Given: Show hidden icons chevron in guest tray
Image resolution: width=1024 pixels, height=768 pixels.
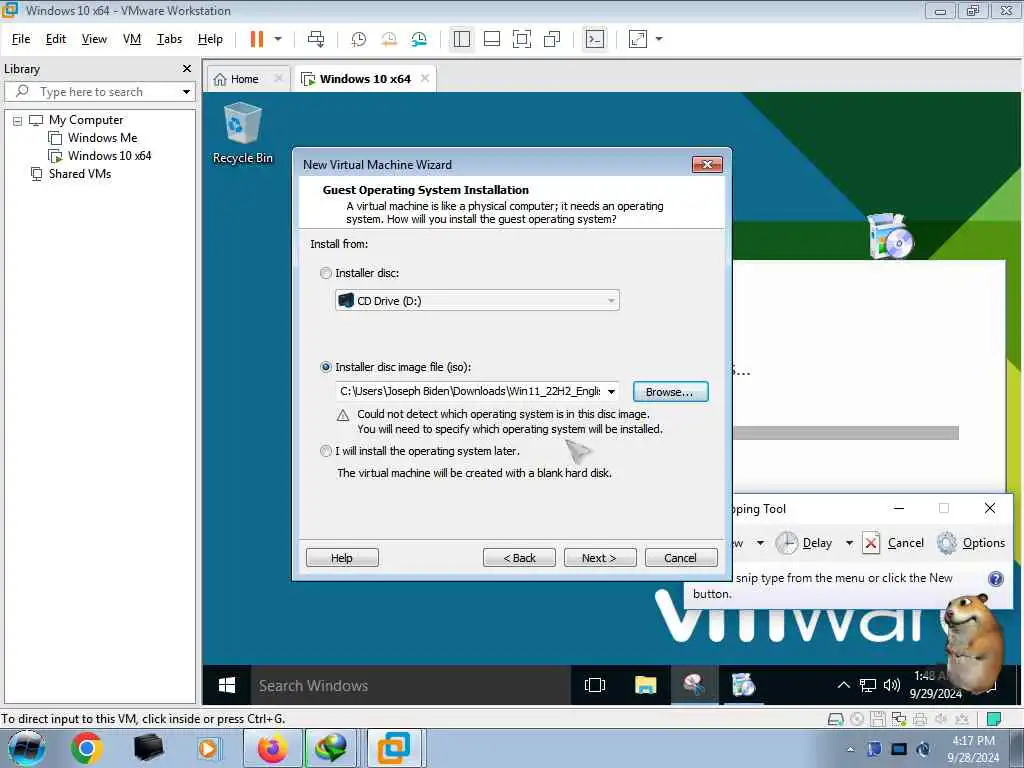Looking at the screenshot, I should coord(844,685).
